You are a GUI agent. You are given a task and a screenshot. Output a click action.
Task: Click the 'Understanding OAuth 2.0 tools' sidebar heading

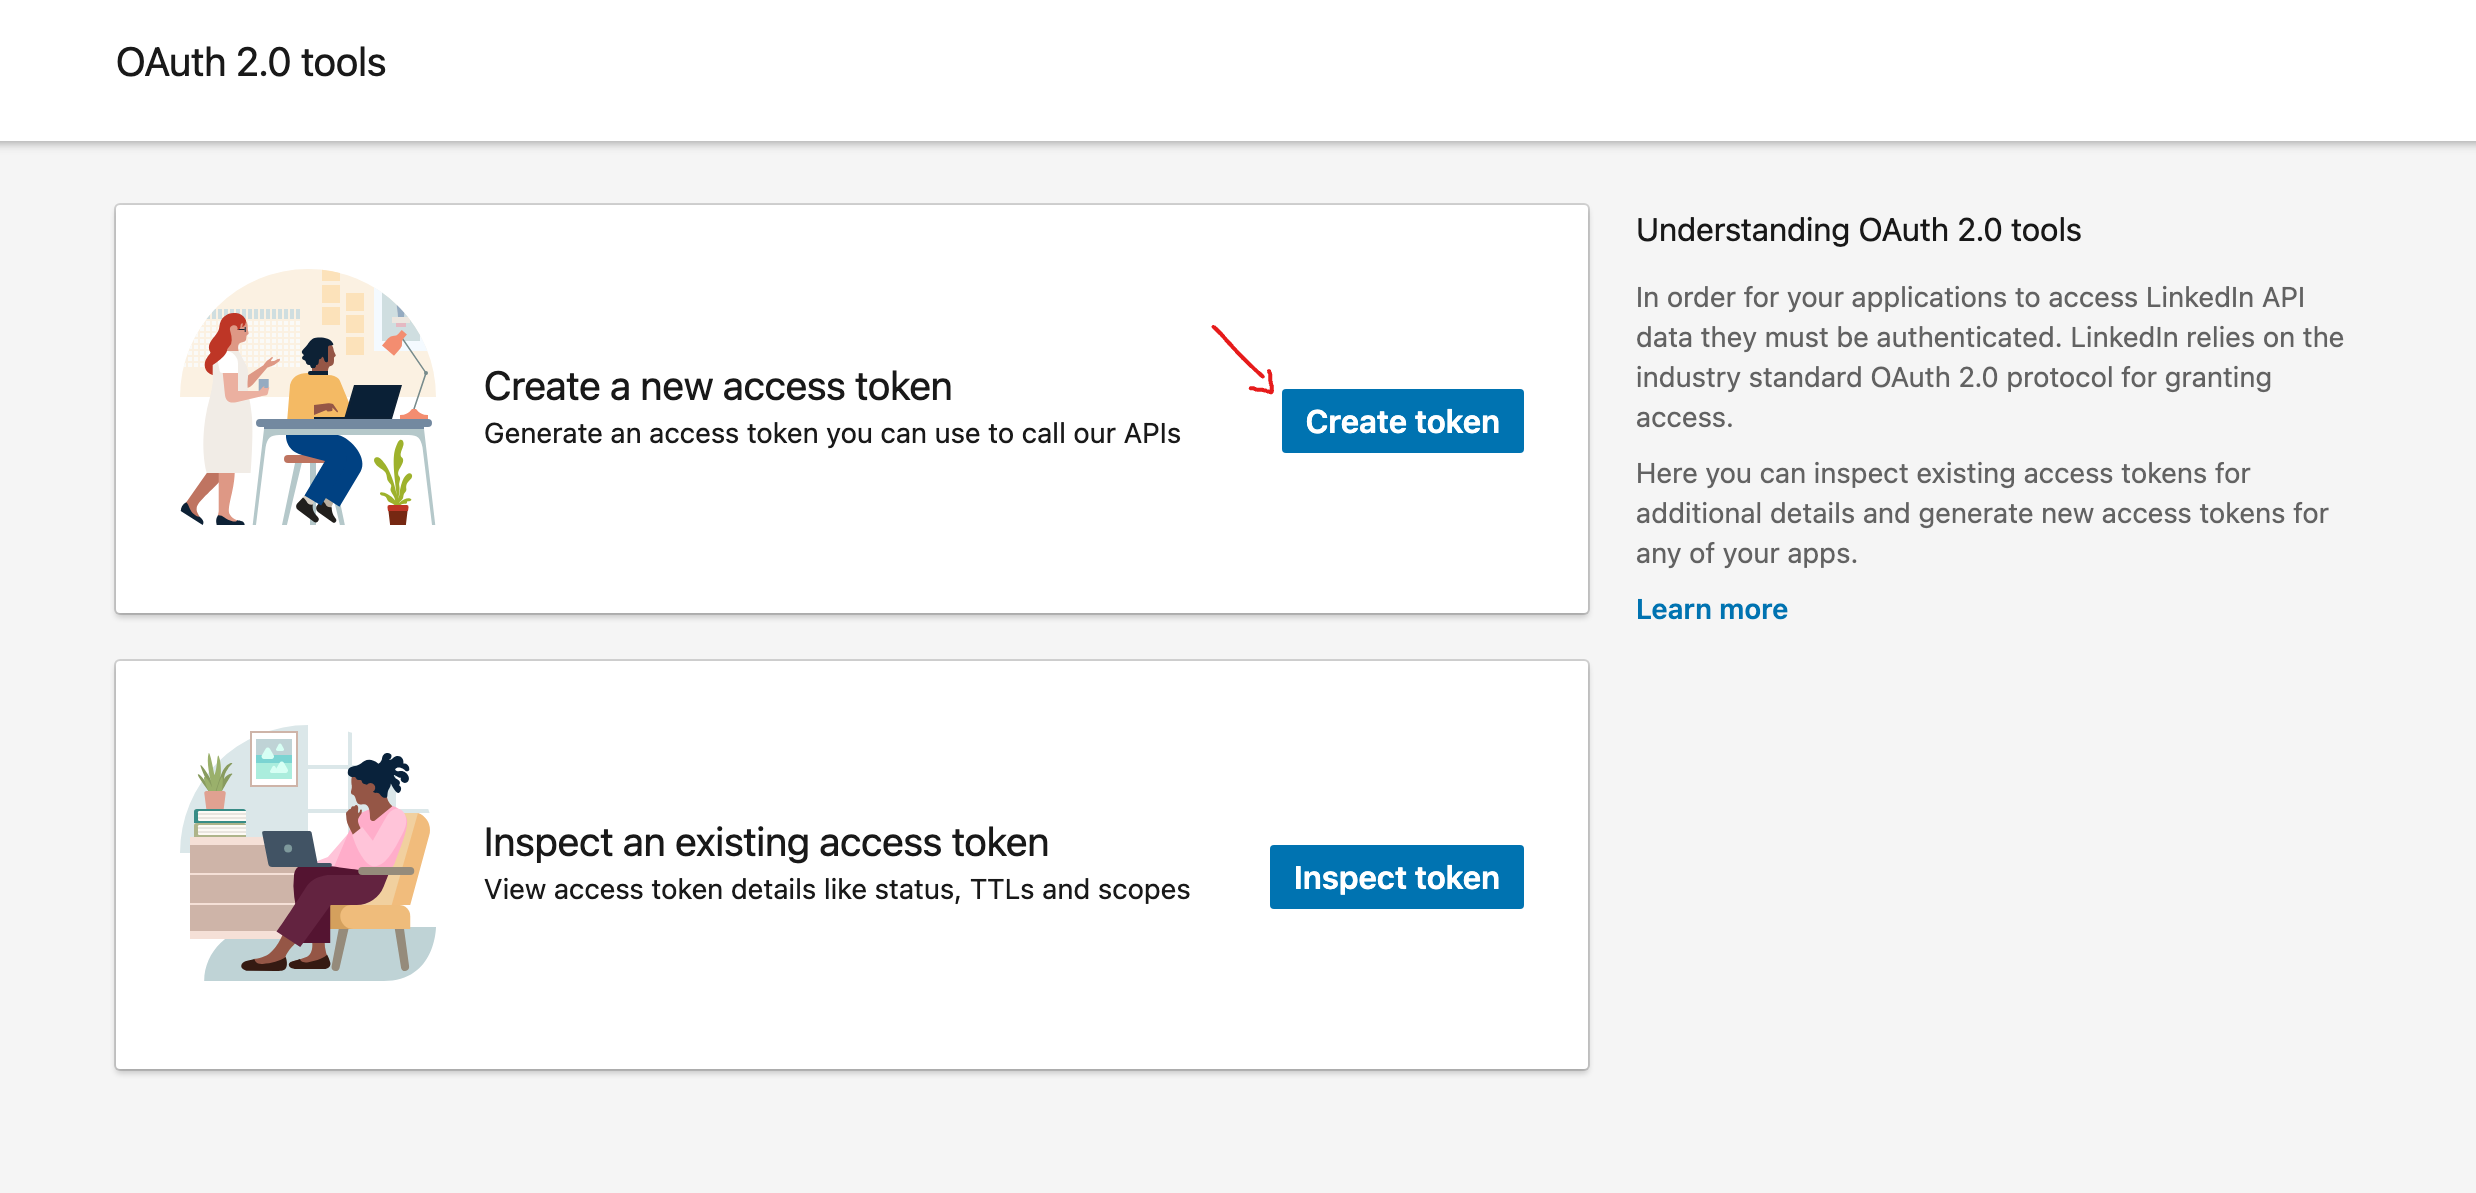1858,230
